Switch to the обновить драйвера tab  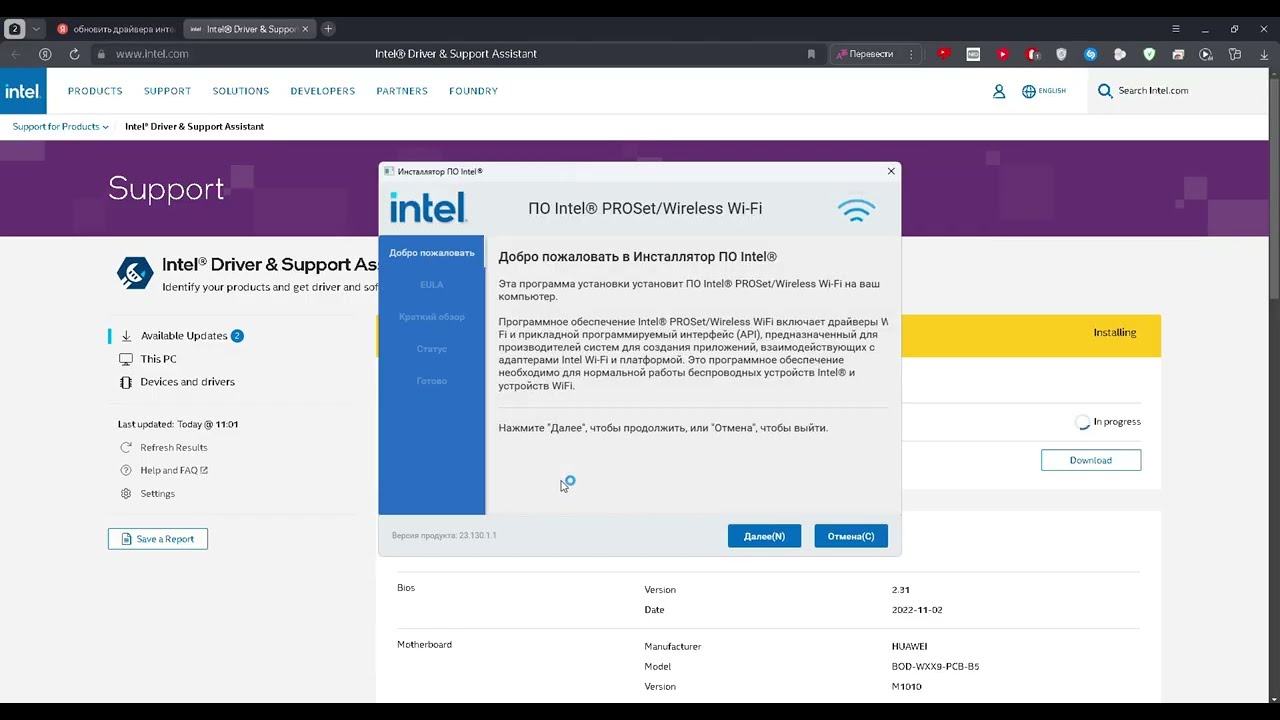(x=115, y=29)
